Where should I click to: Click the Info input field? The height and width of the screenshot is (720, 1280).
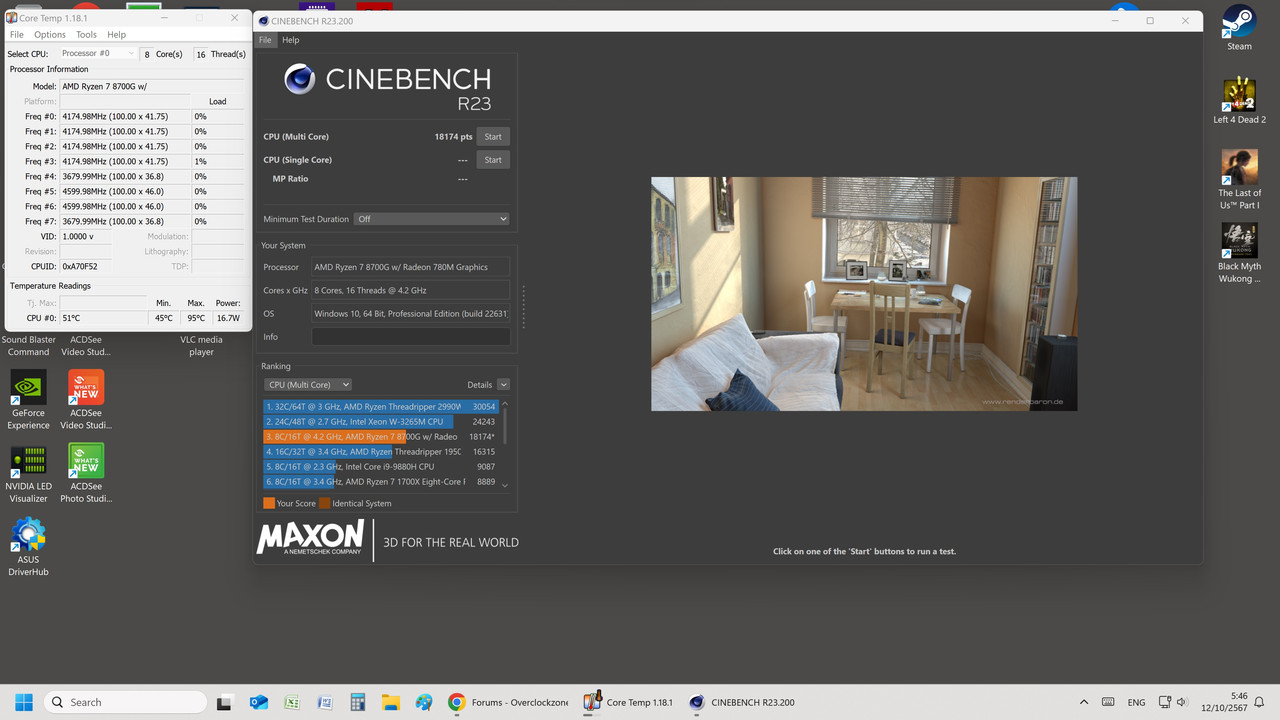pyautogui.click(x=411, y=337)
